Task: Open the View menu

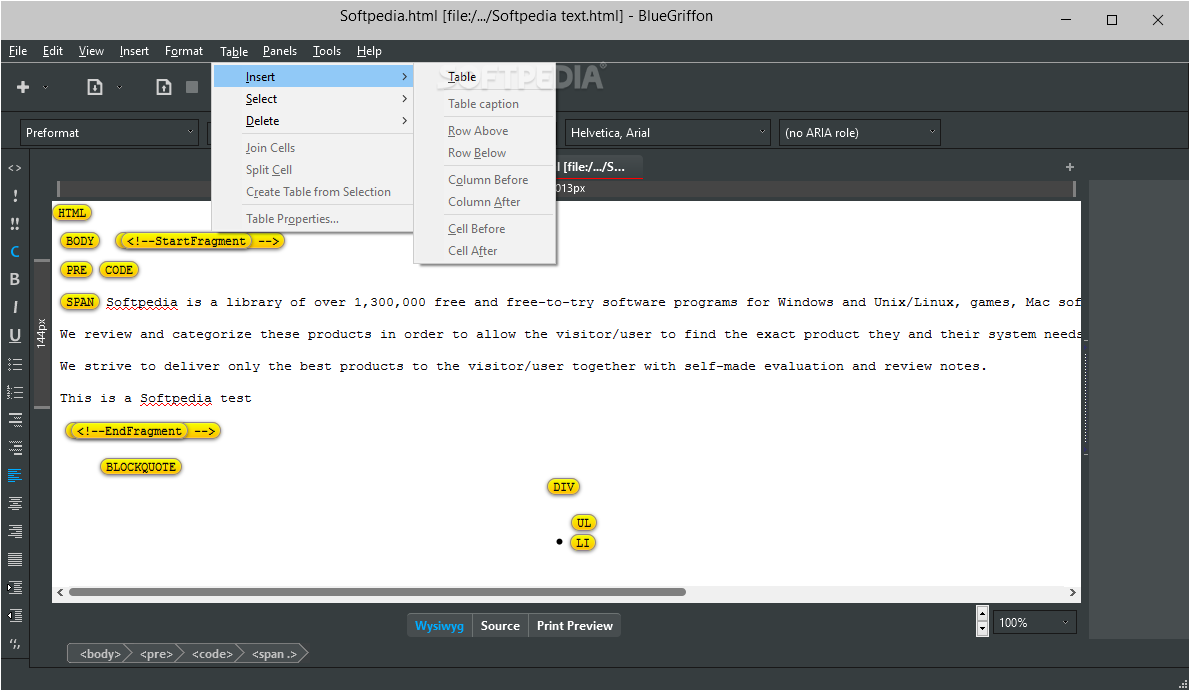Action: [x=91, y=51]
